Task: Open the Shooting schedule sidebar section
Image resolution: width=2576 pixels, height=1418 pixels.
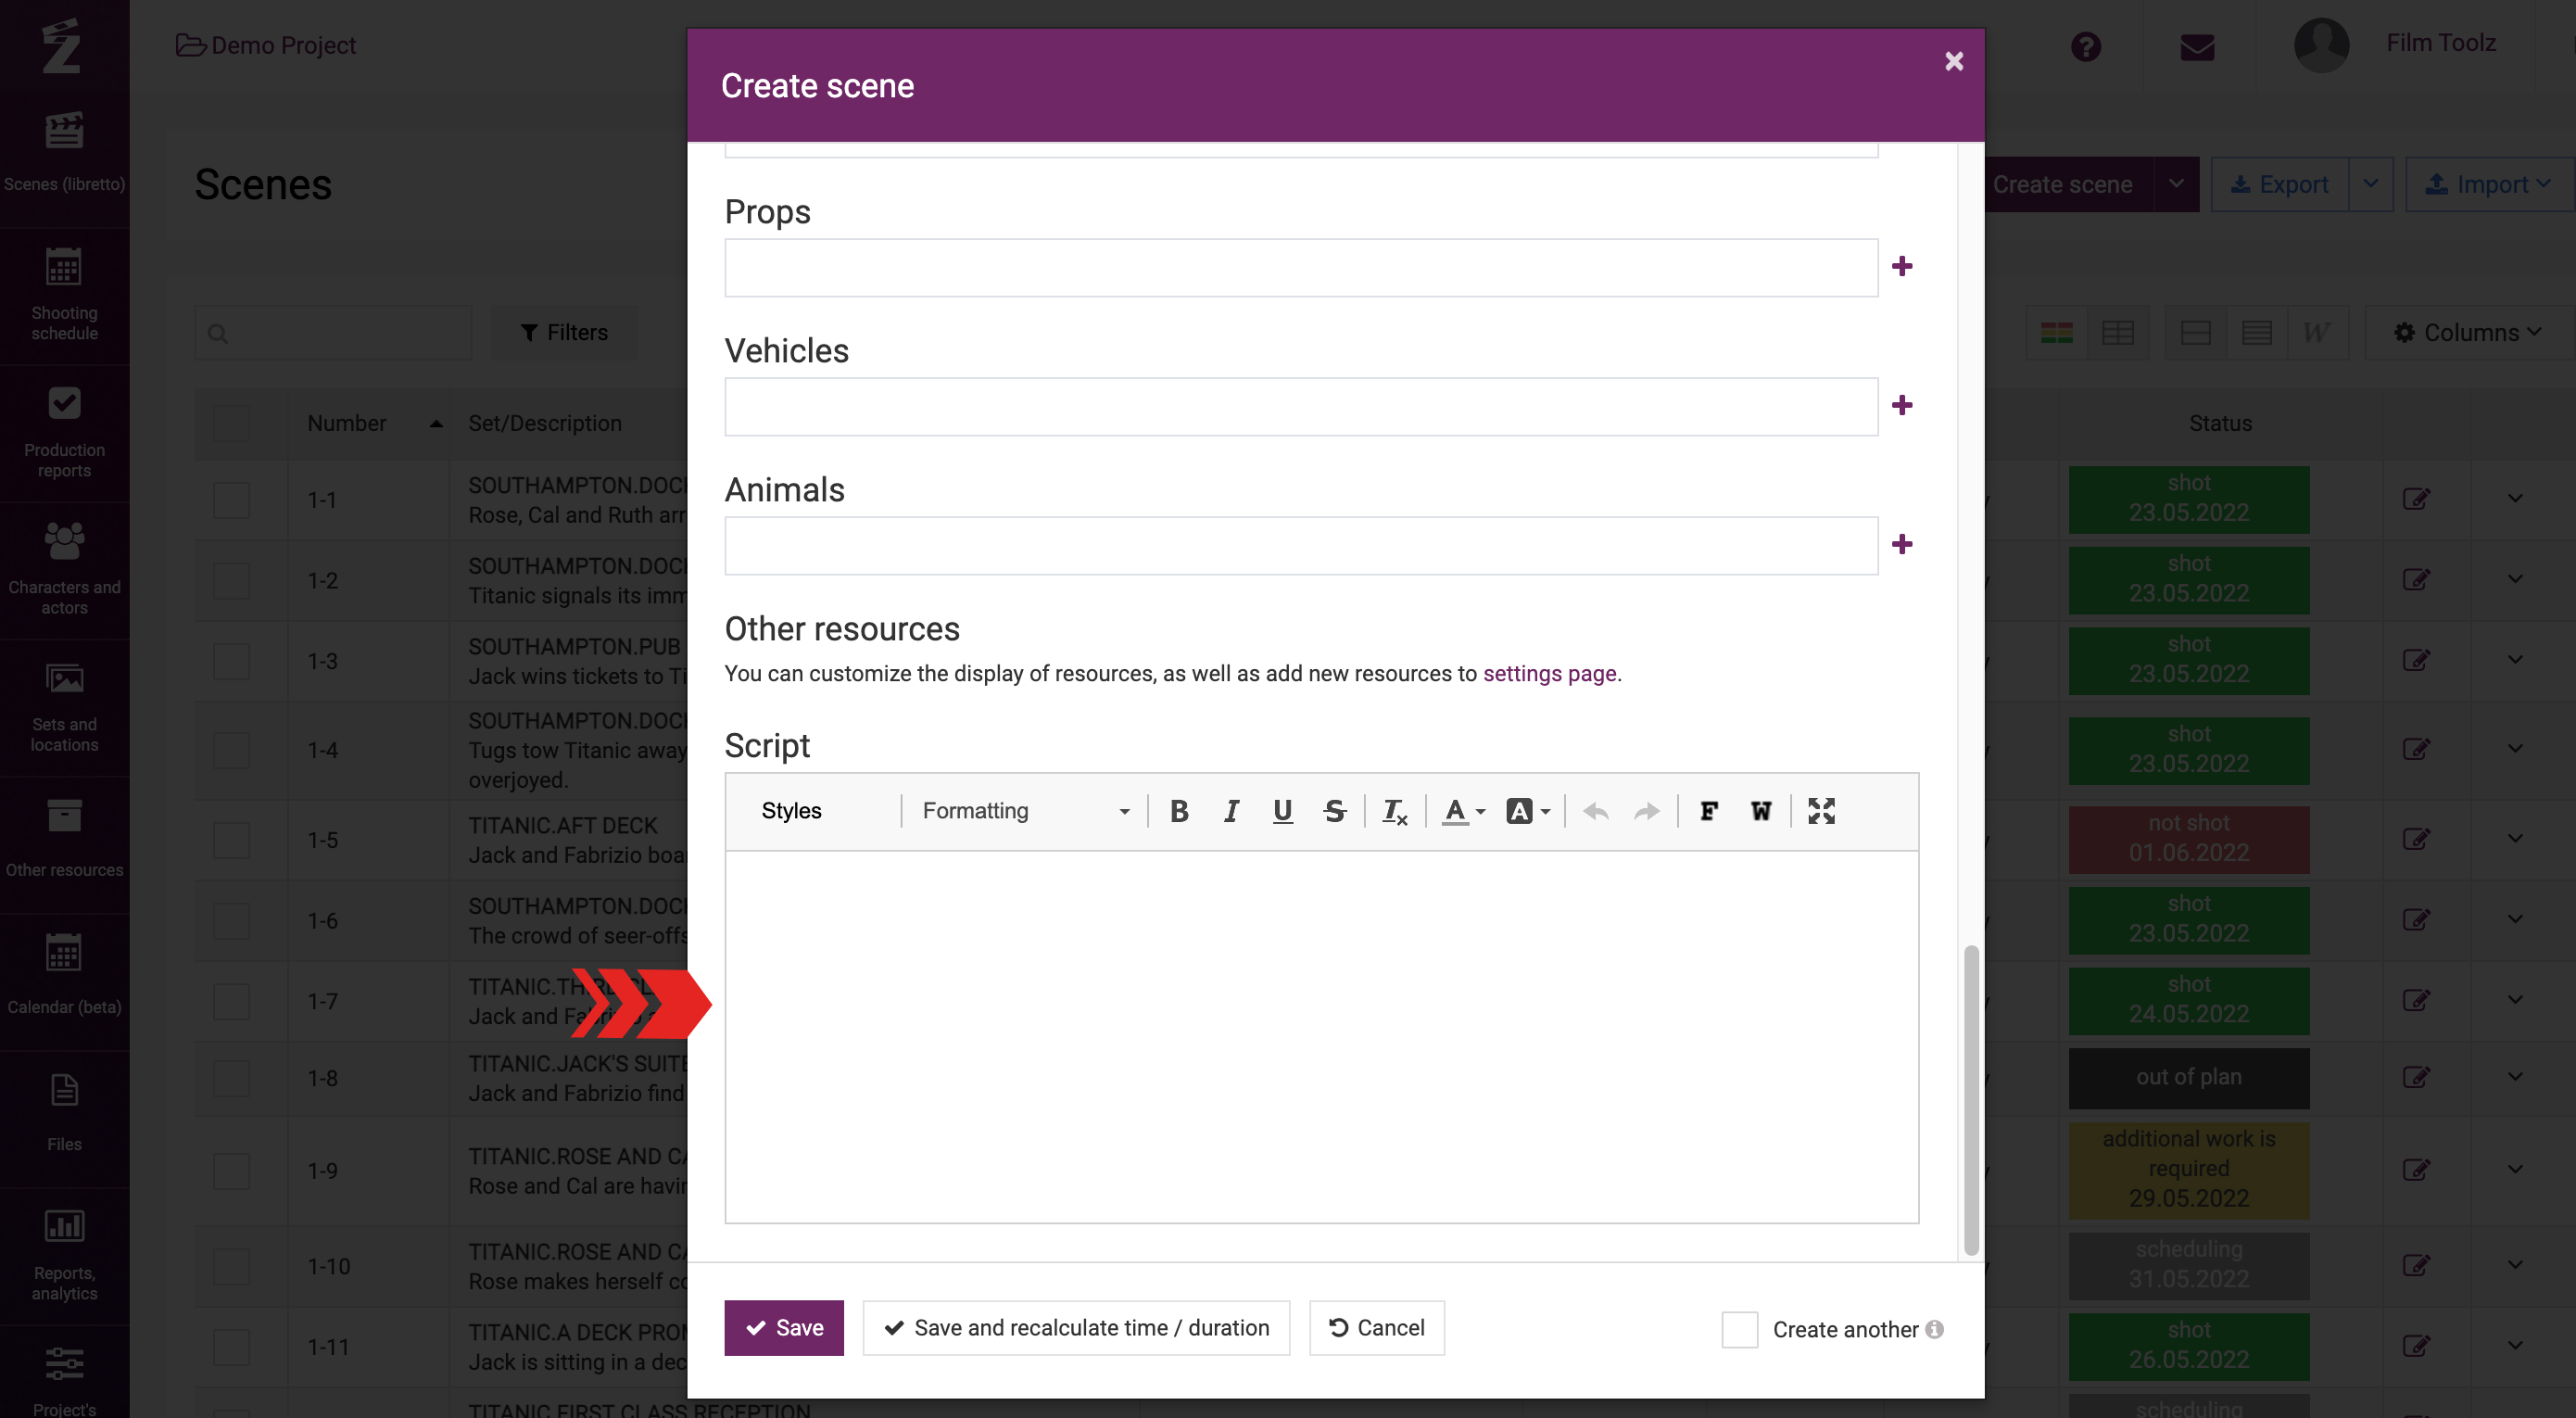Action: [65, 294]
